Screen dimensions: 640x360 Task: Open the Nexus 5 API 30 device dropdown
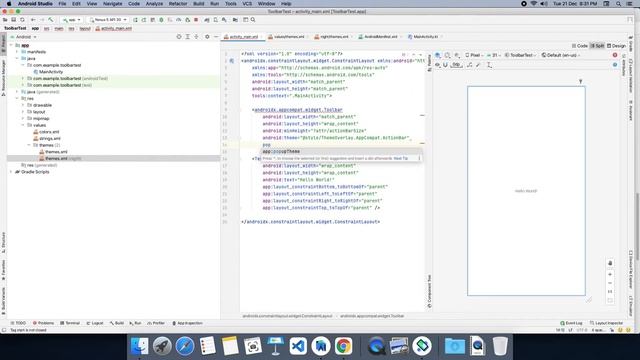pyautogui.click(x=108, y=20)
